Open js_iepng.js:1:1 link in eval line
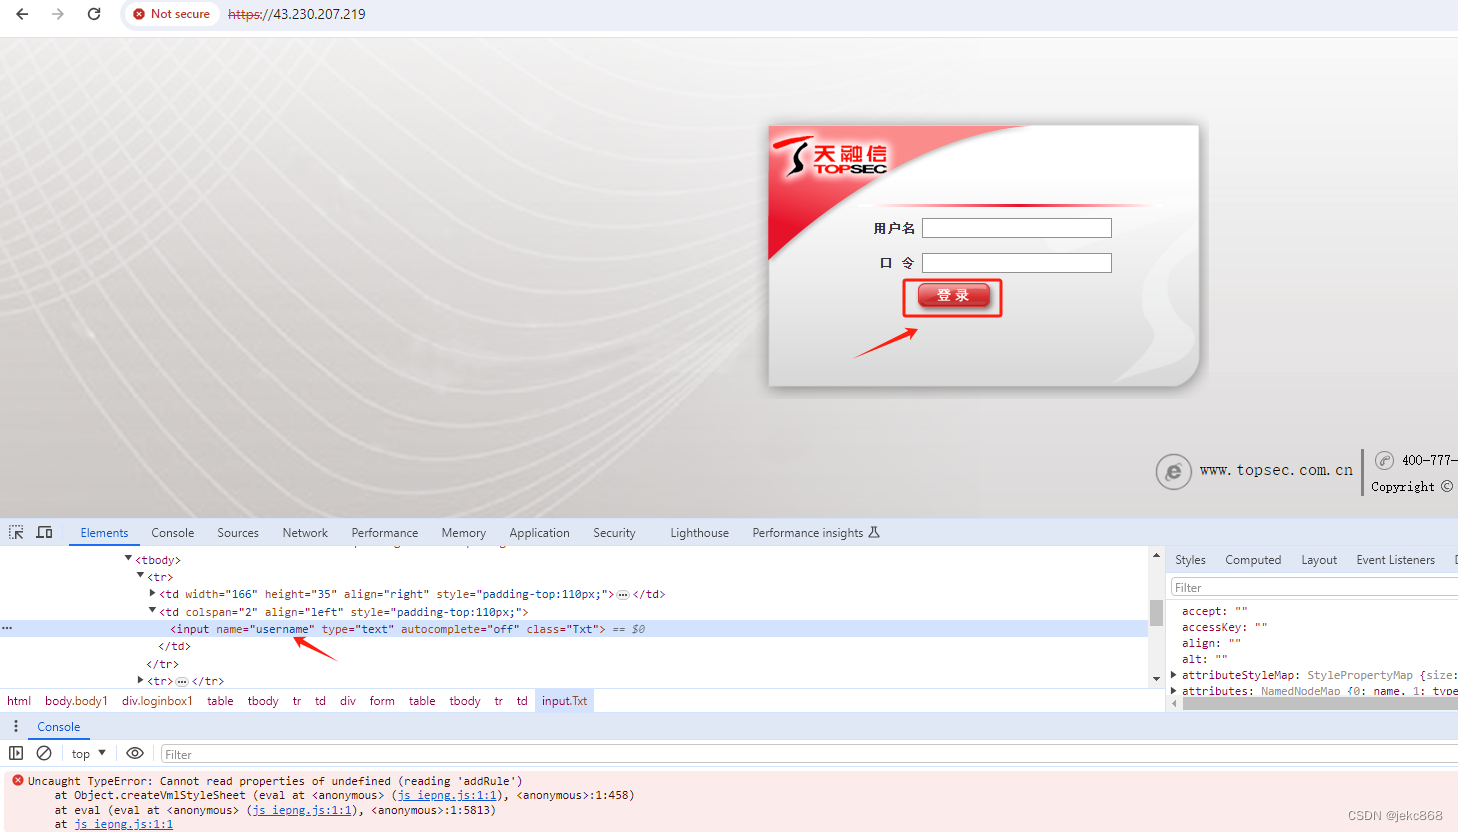 pyautogui.click(x=302, y=811)
